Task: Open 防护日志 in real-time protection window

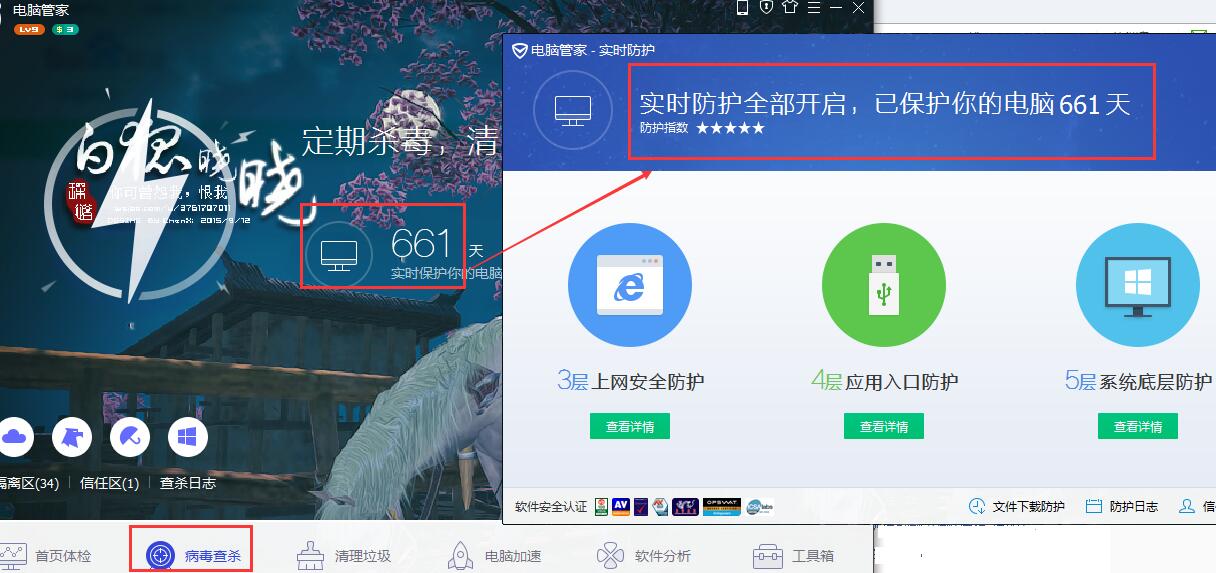Action: [1122, 507]
